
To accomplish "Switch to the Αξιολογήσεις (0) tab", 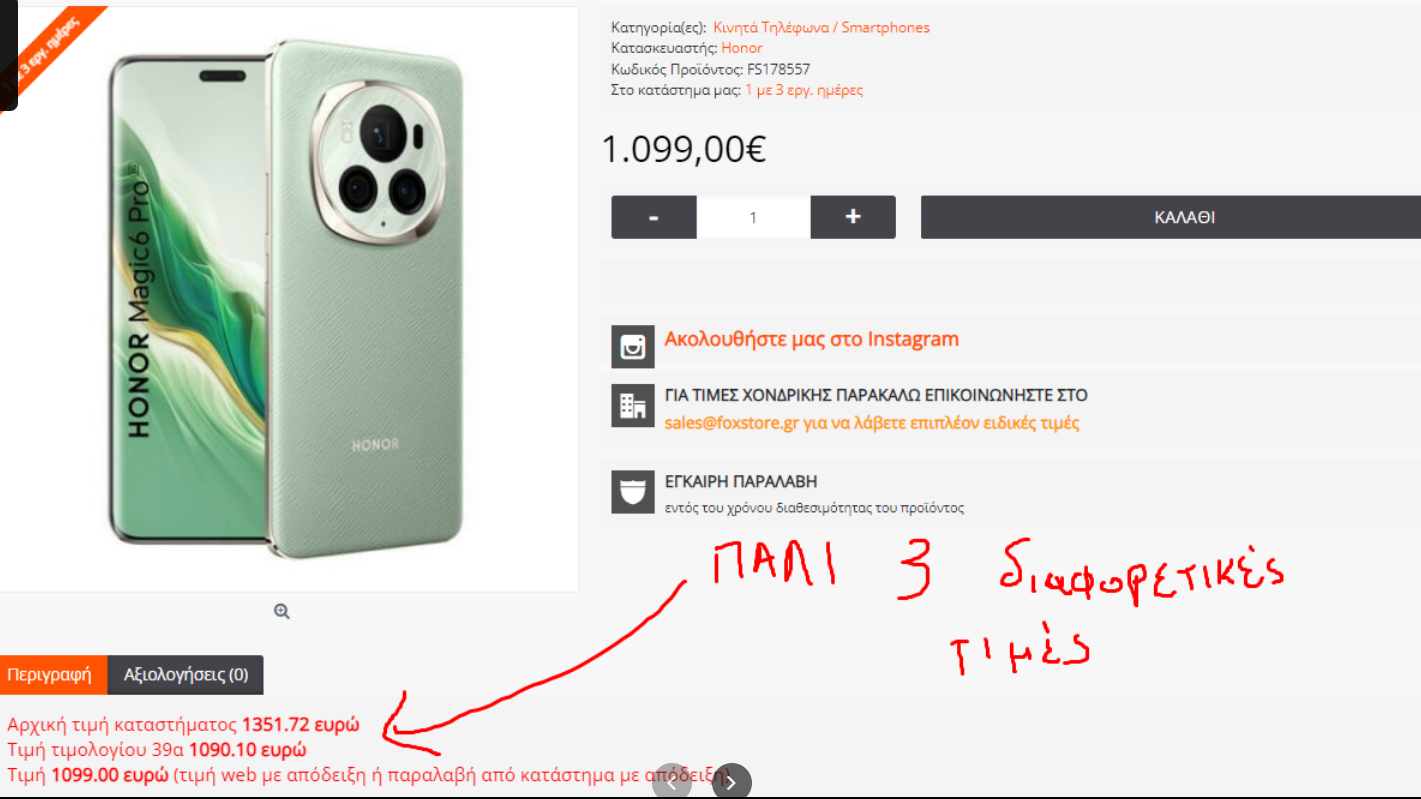I will coord(186,674).
